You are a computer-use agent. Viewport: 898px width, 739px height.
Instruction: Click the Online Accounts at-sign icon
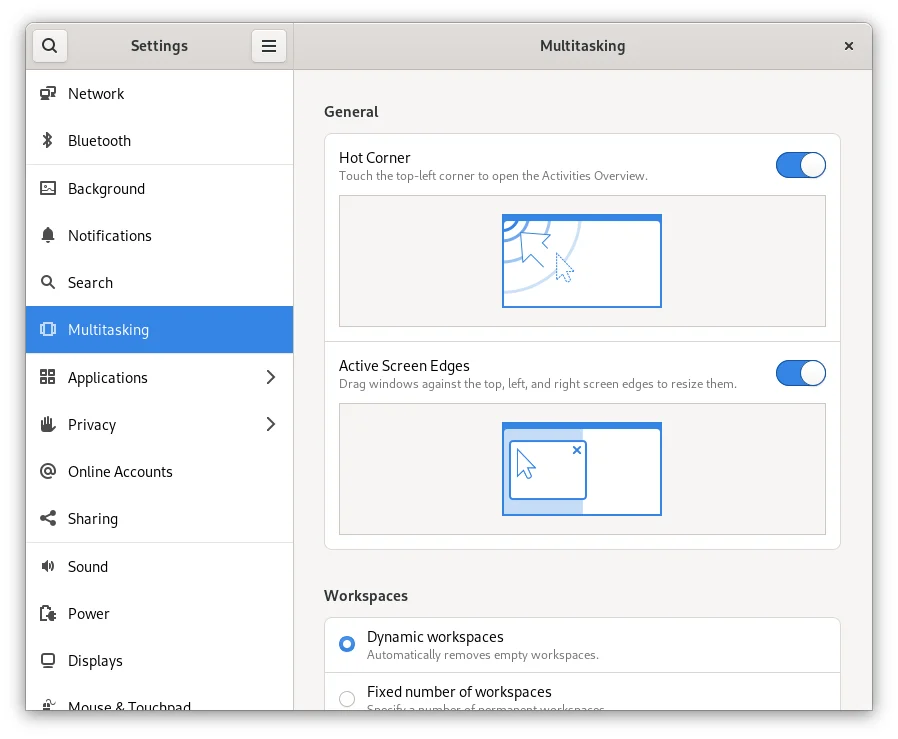(47, 472)
